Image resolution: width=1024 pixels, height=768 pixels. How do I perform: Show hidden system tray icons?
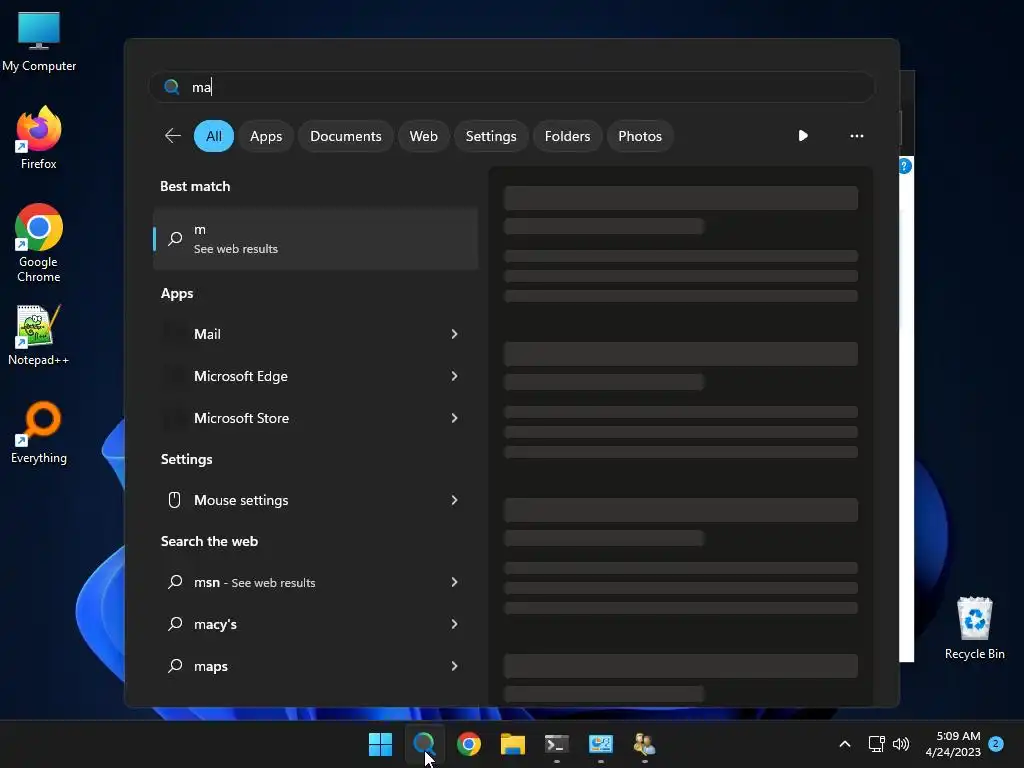[844, 744]
